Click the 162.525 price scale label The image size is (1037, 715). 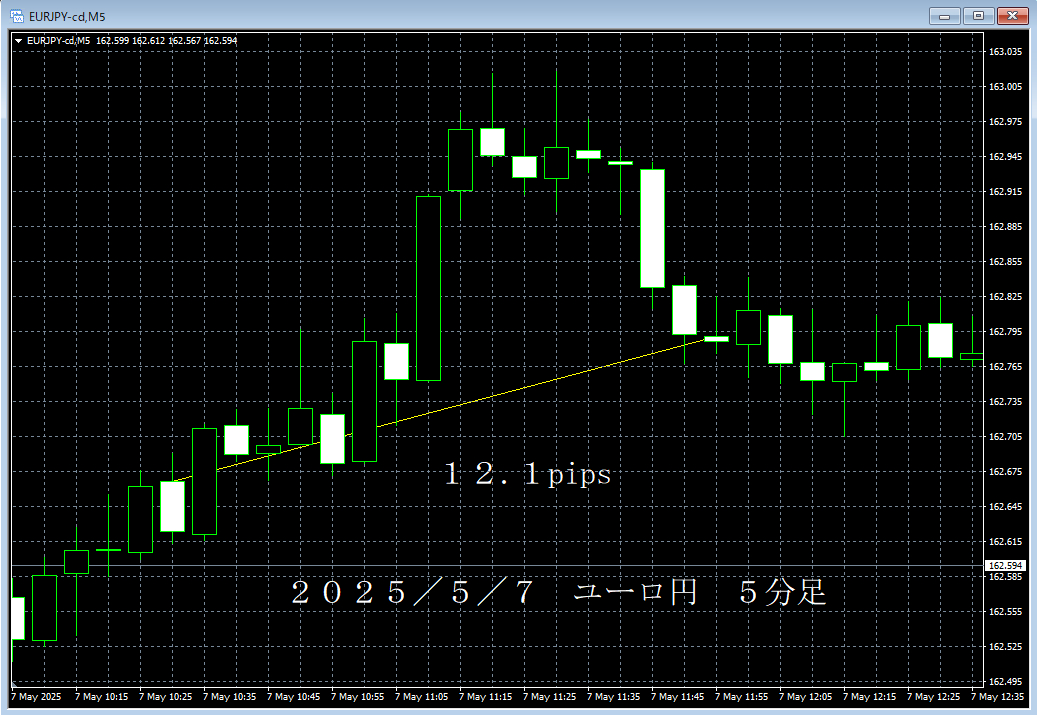click(1005, 647)
